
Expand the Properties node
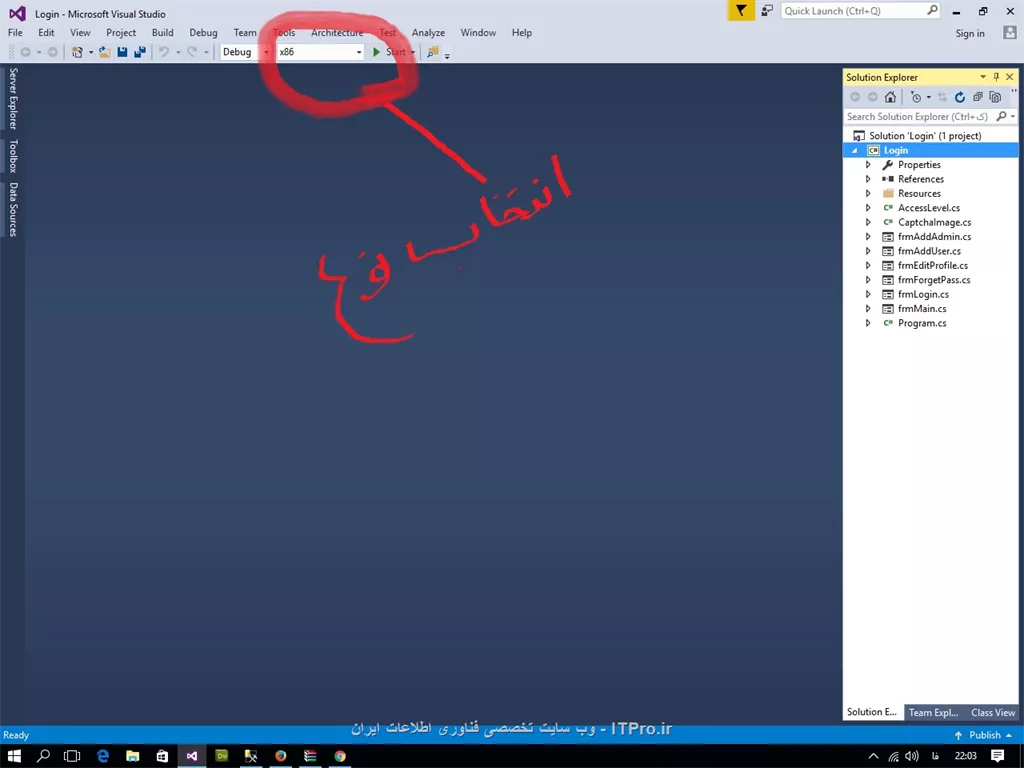868,165
